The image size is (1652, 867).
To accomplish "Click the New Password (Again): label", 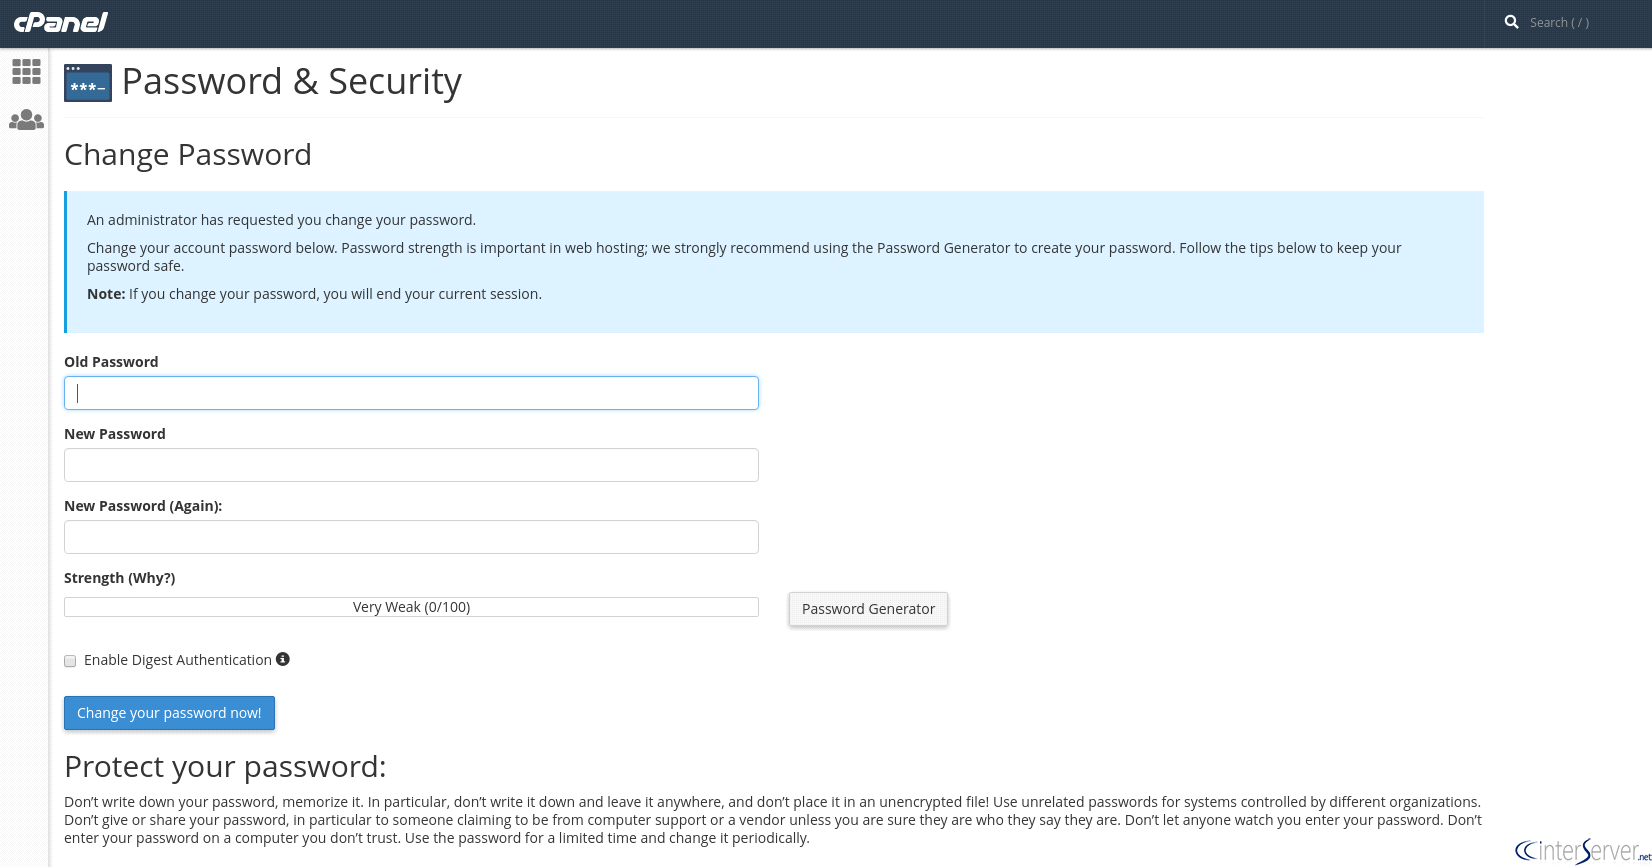I will pos(143,506).
